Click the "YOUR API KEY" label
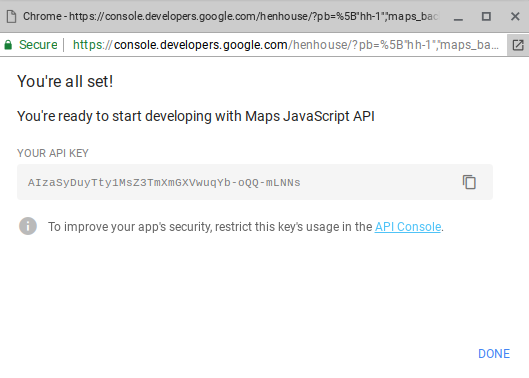This screenshot has height=378, width=529. tap(53, 153)
